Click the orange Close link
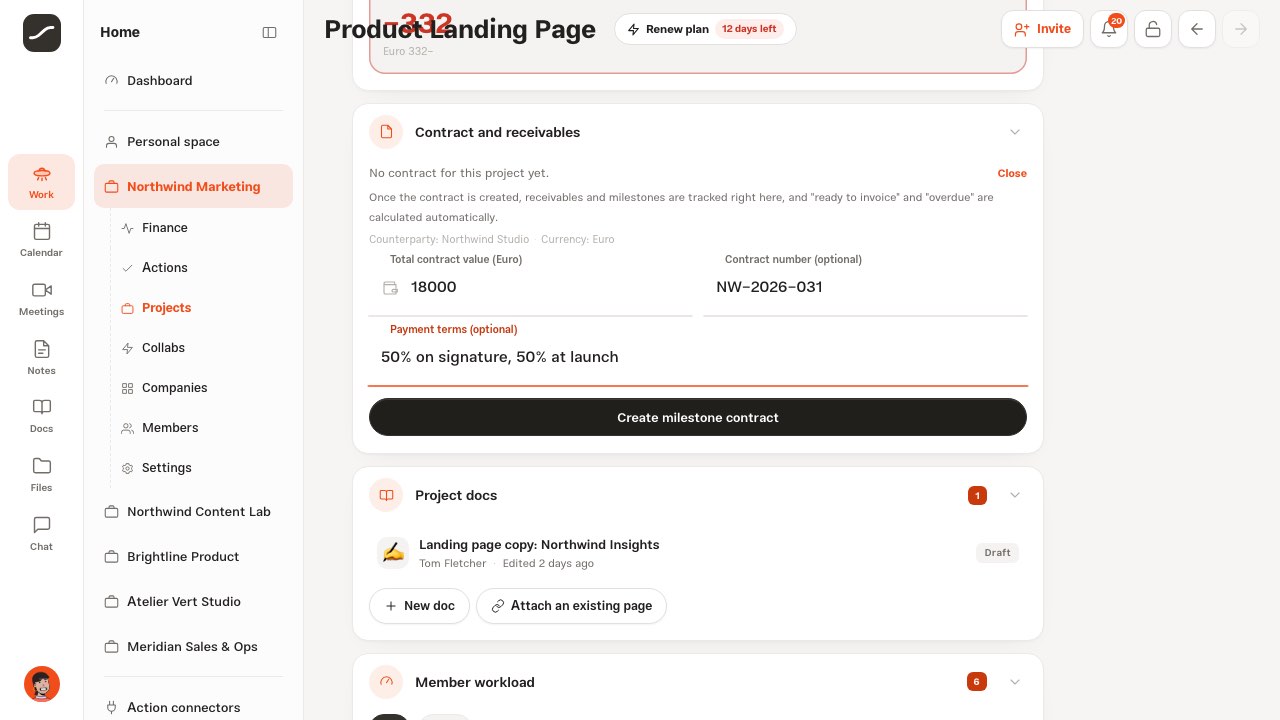The image size is (1280, 720). [1012, 173]
